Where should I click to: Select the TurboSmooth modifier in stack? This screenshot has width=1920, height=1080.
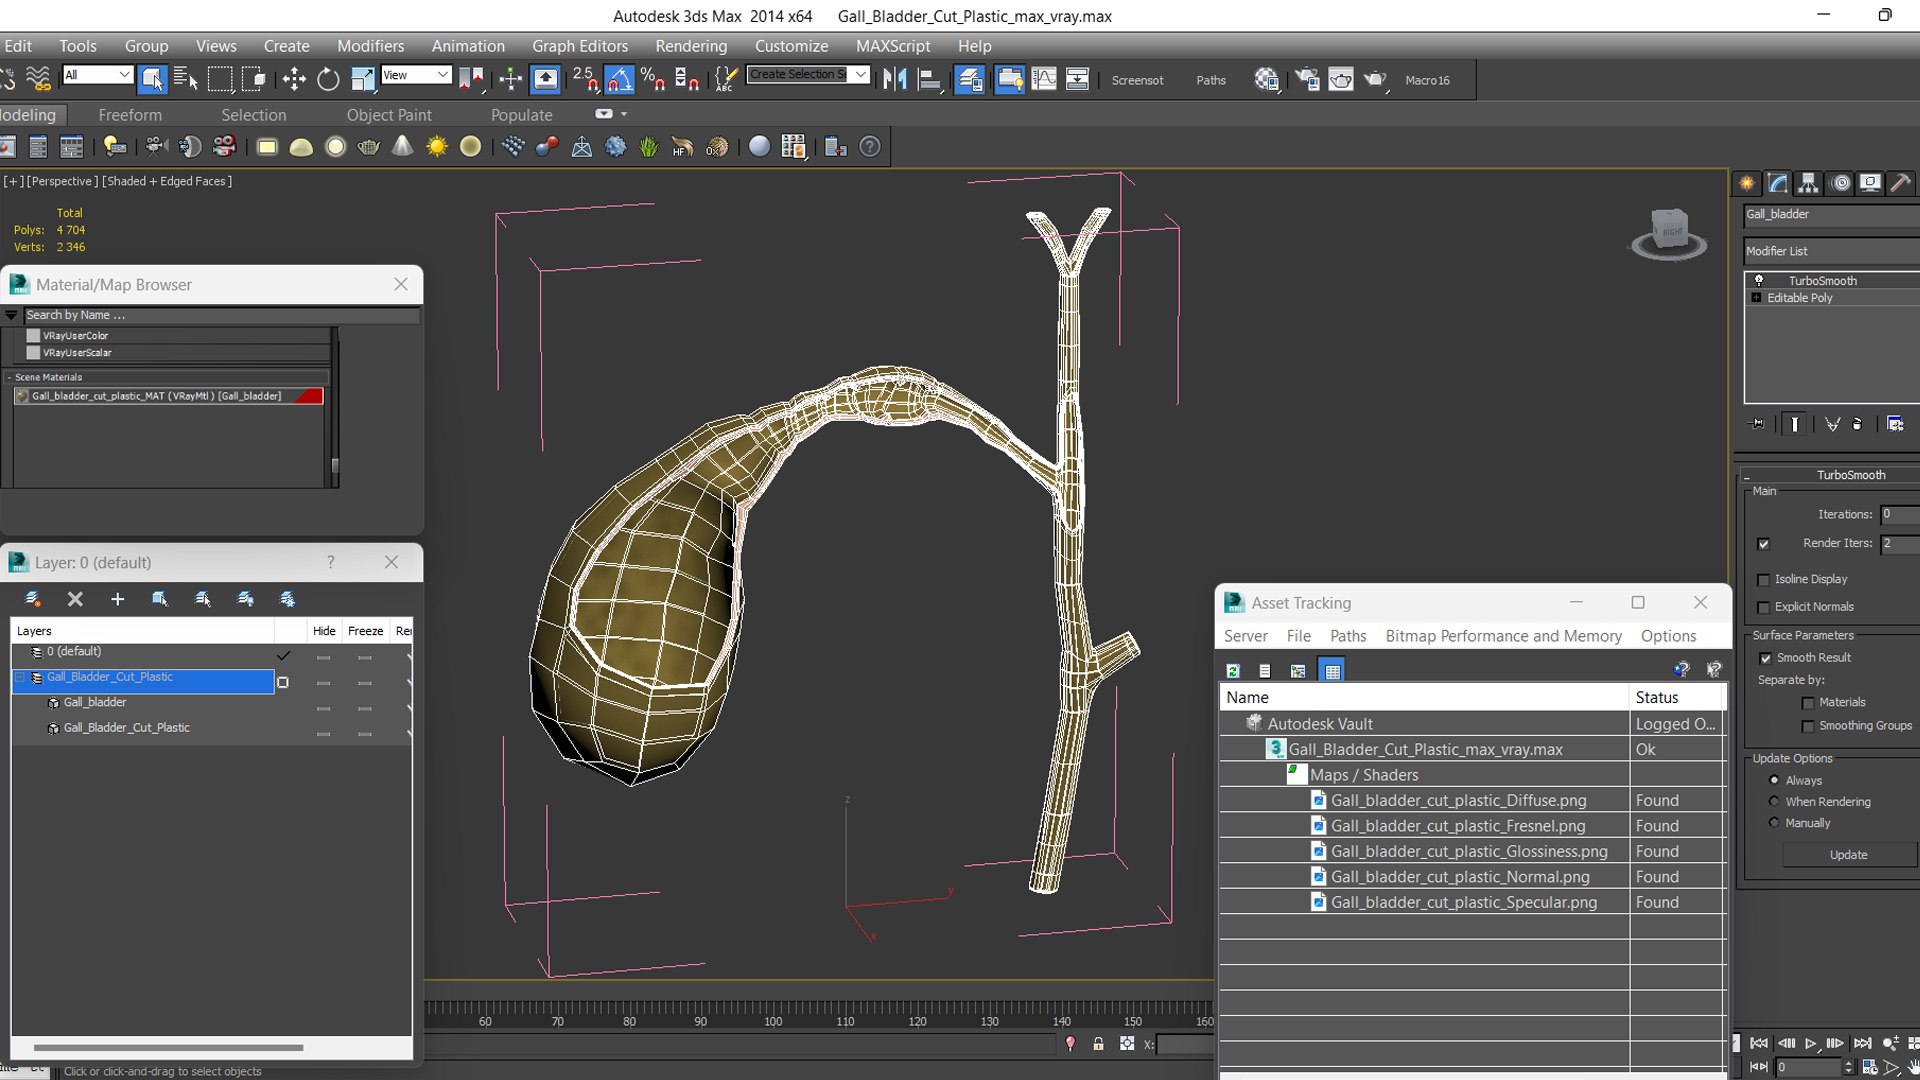[x=1822, y=281]
